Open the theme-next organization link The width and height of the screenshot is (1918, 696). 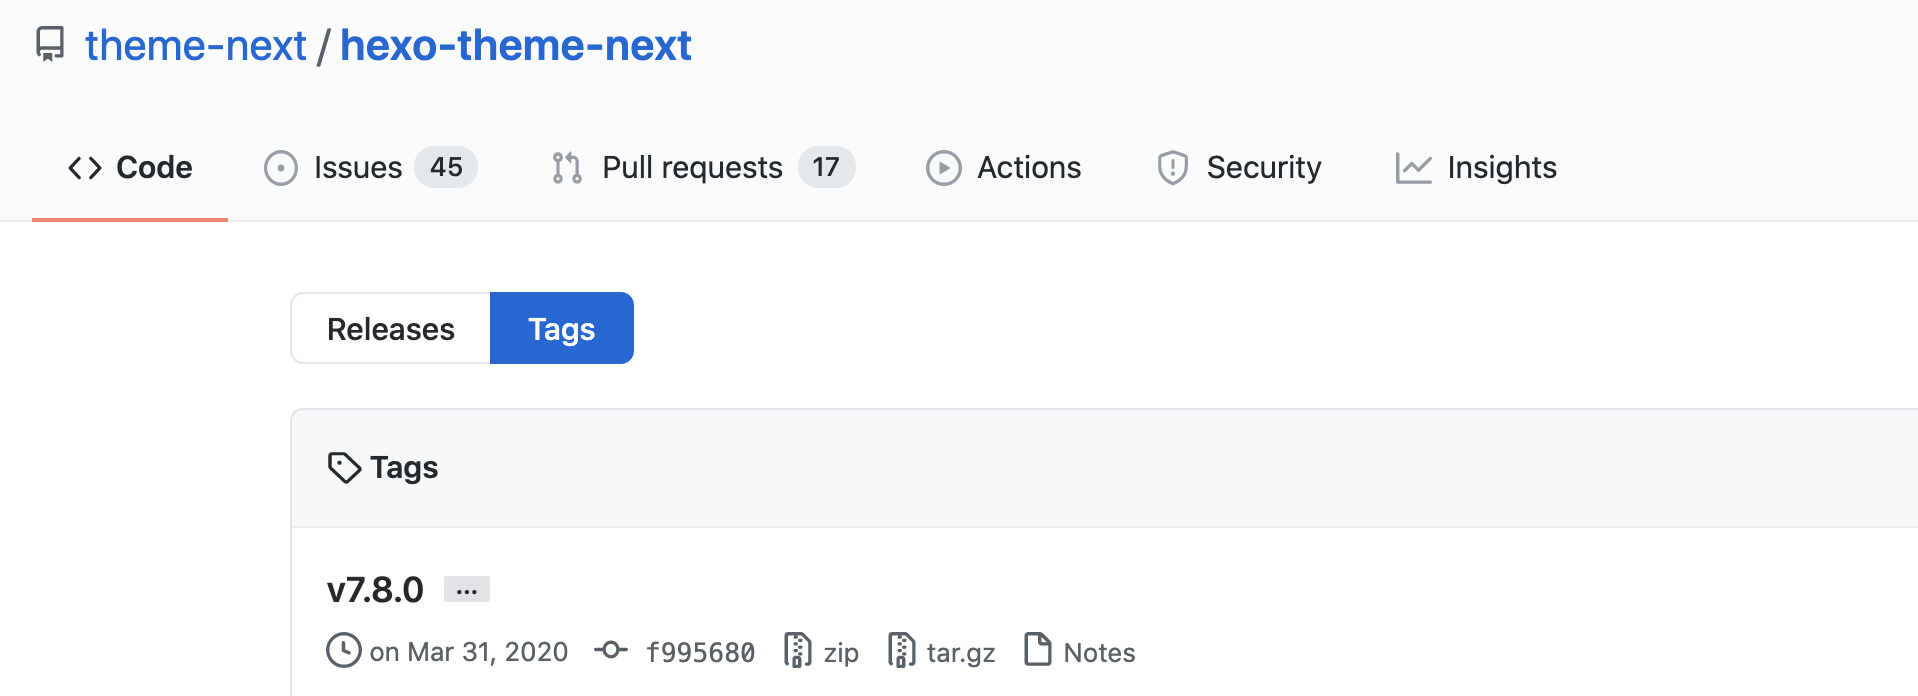tap(195, 46)
